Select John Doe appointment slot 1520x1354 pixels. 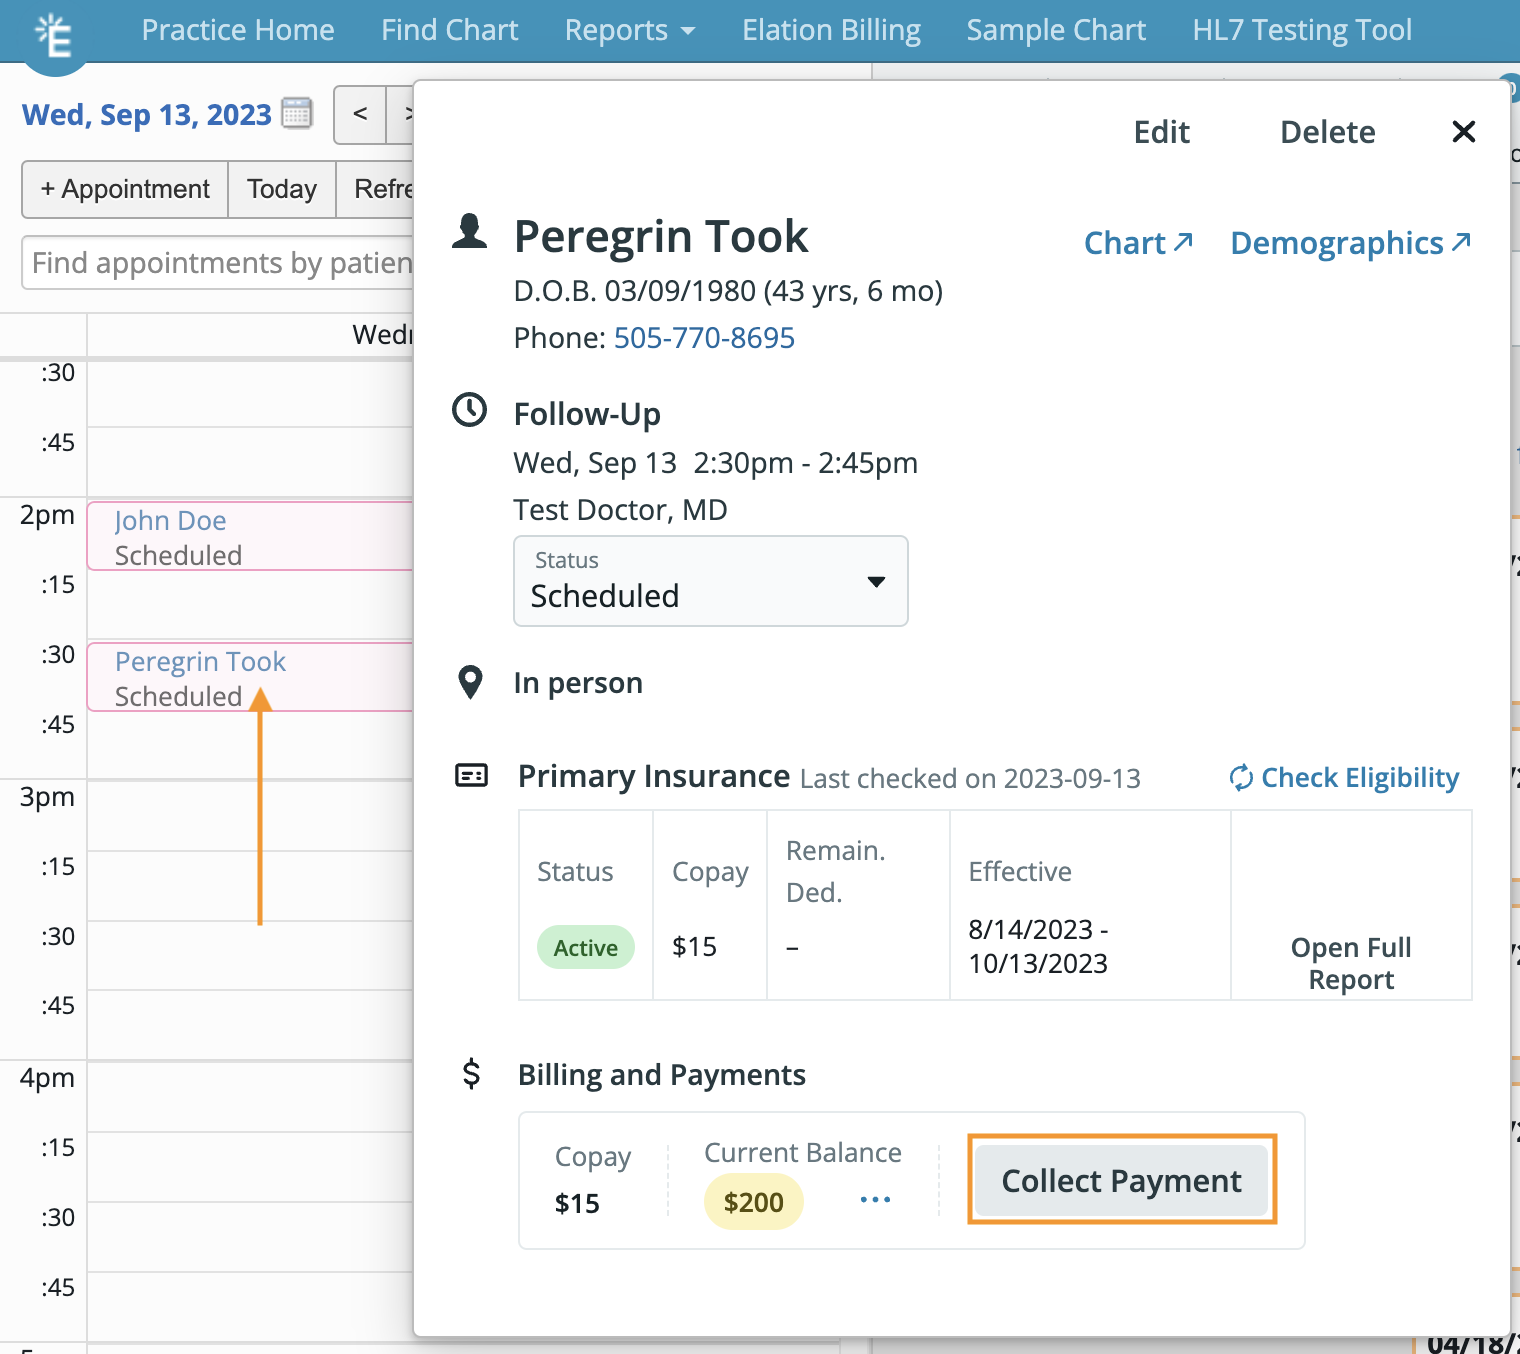(251, 536)
